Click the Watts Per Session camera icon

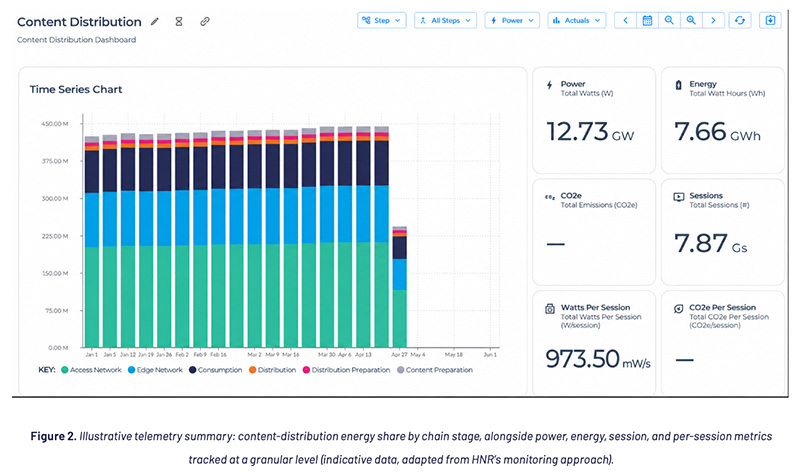[x=549, y=309]
